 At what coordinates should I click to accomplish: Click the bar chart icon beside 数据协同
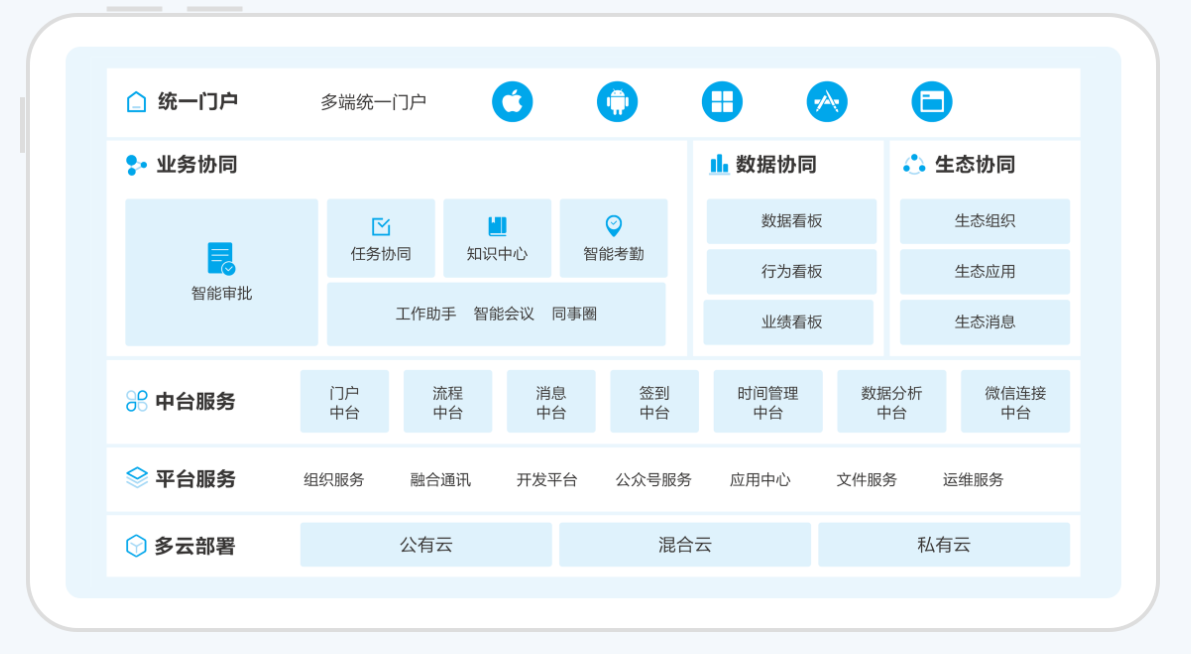point(719,164)
